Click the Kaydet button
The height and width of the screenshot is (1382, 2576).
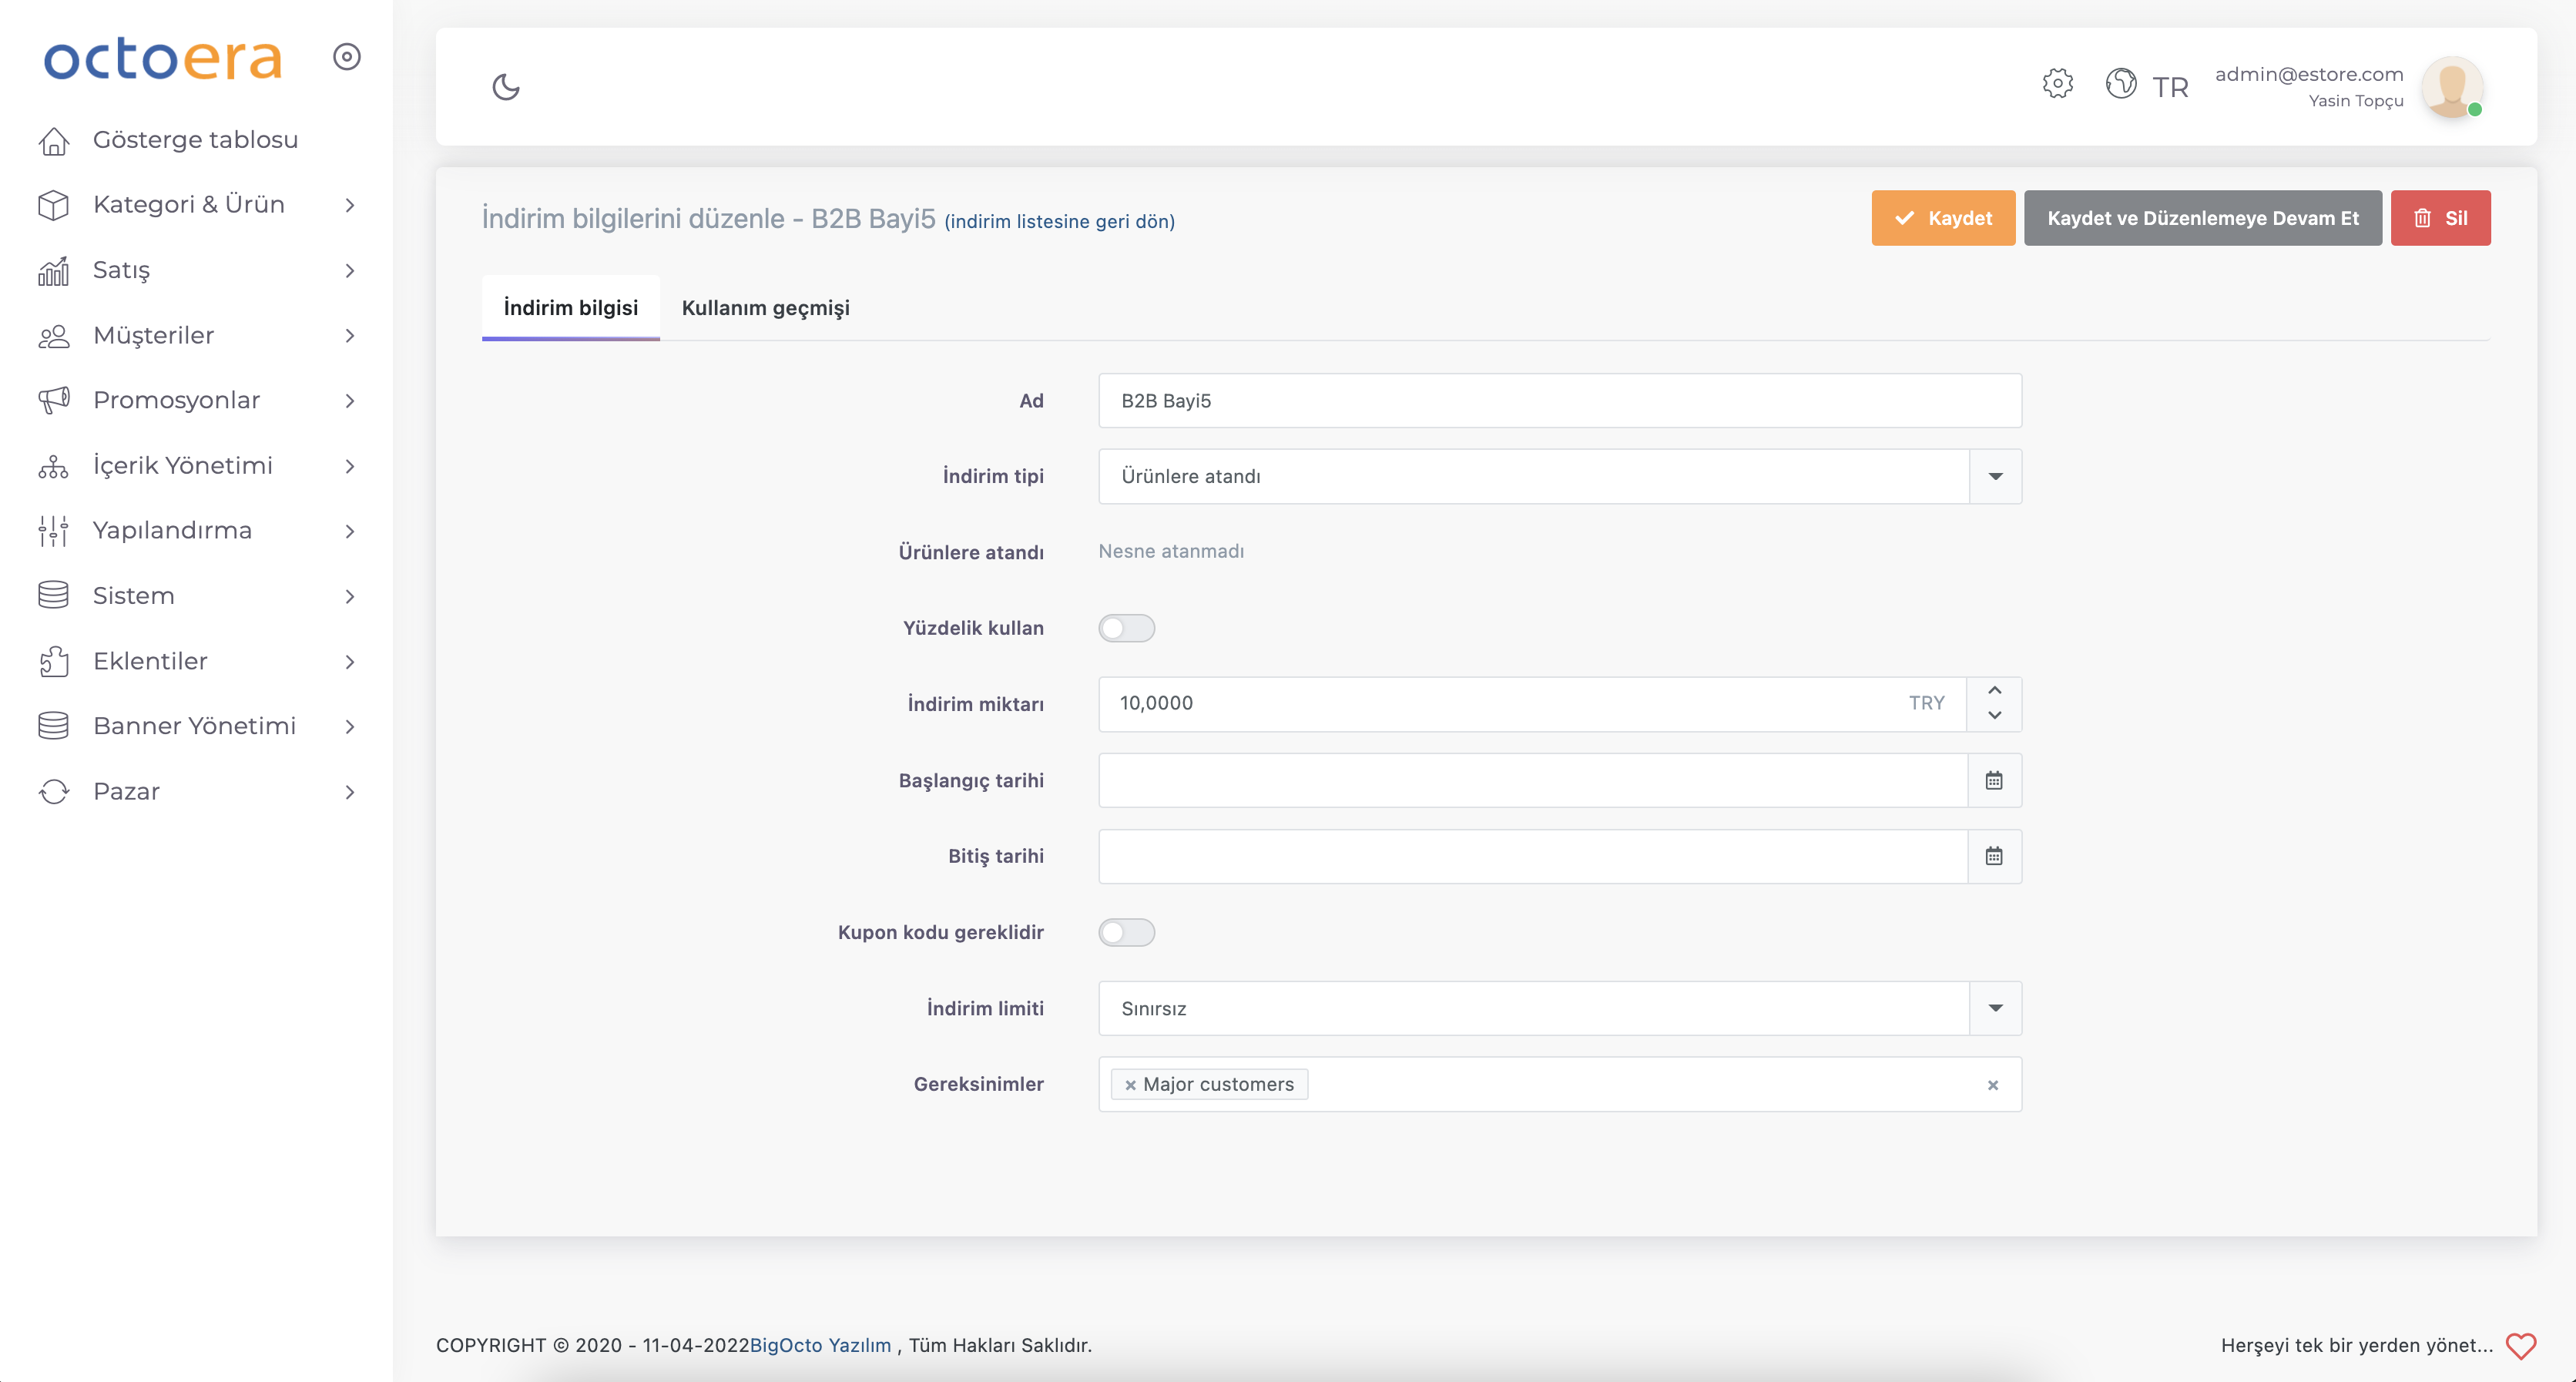(1942, 218)
